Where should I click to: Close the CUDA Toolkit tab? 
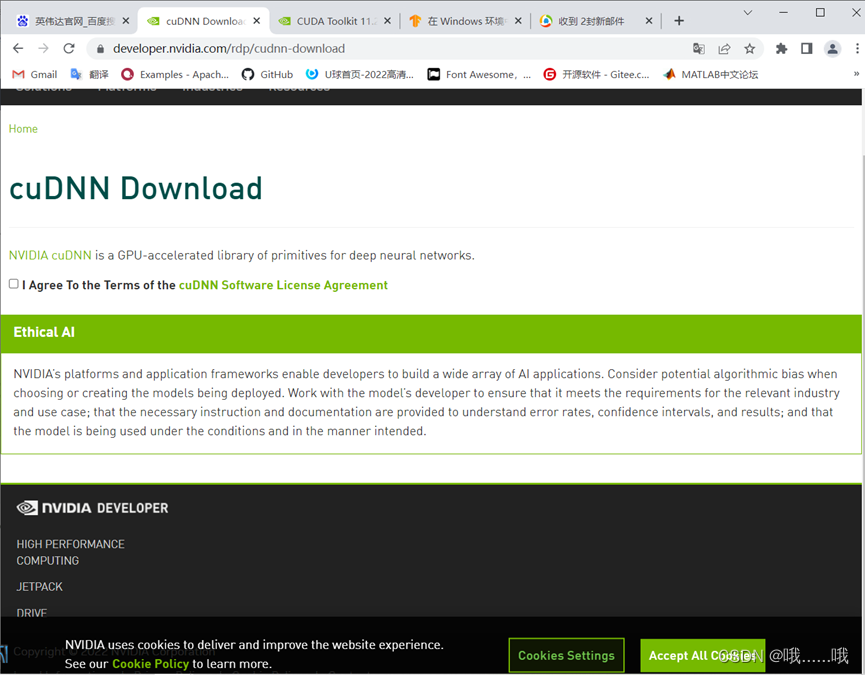387,21
